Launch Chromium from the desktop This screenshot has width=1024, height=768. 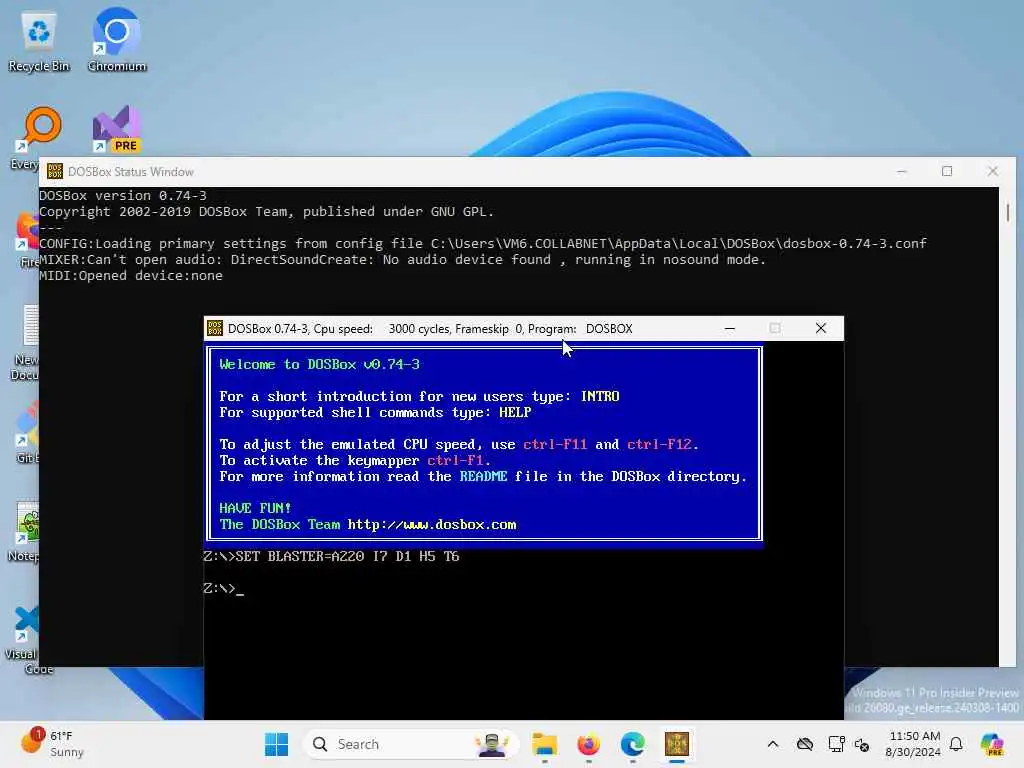116,40
